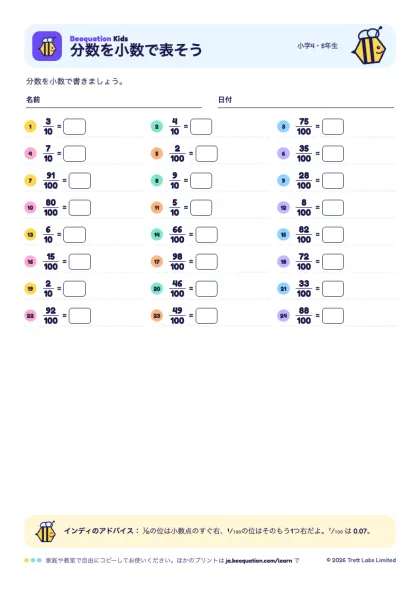Click the fraction 91/100 in problem 7
The width and height of the screenshot is (420, 595).
pyautogui.click(x=50, y=181)
